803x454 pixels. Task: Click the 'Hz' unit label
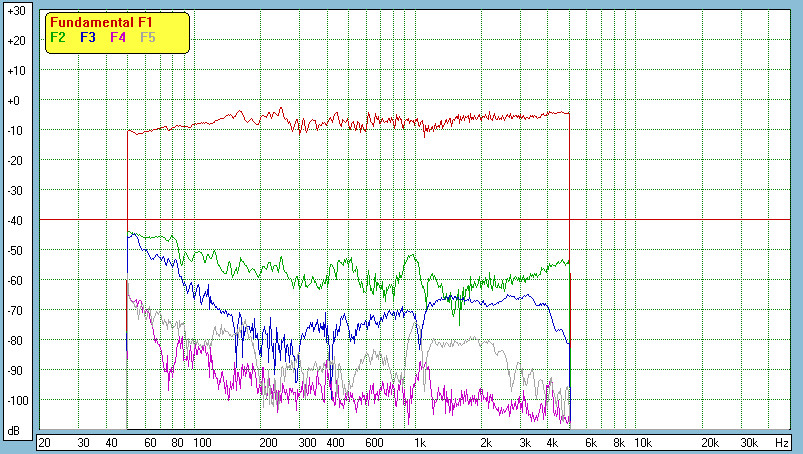[x=781, y=443]
